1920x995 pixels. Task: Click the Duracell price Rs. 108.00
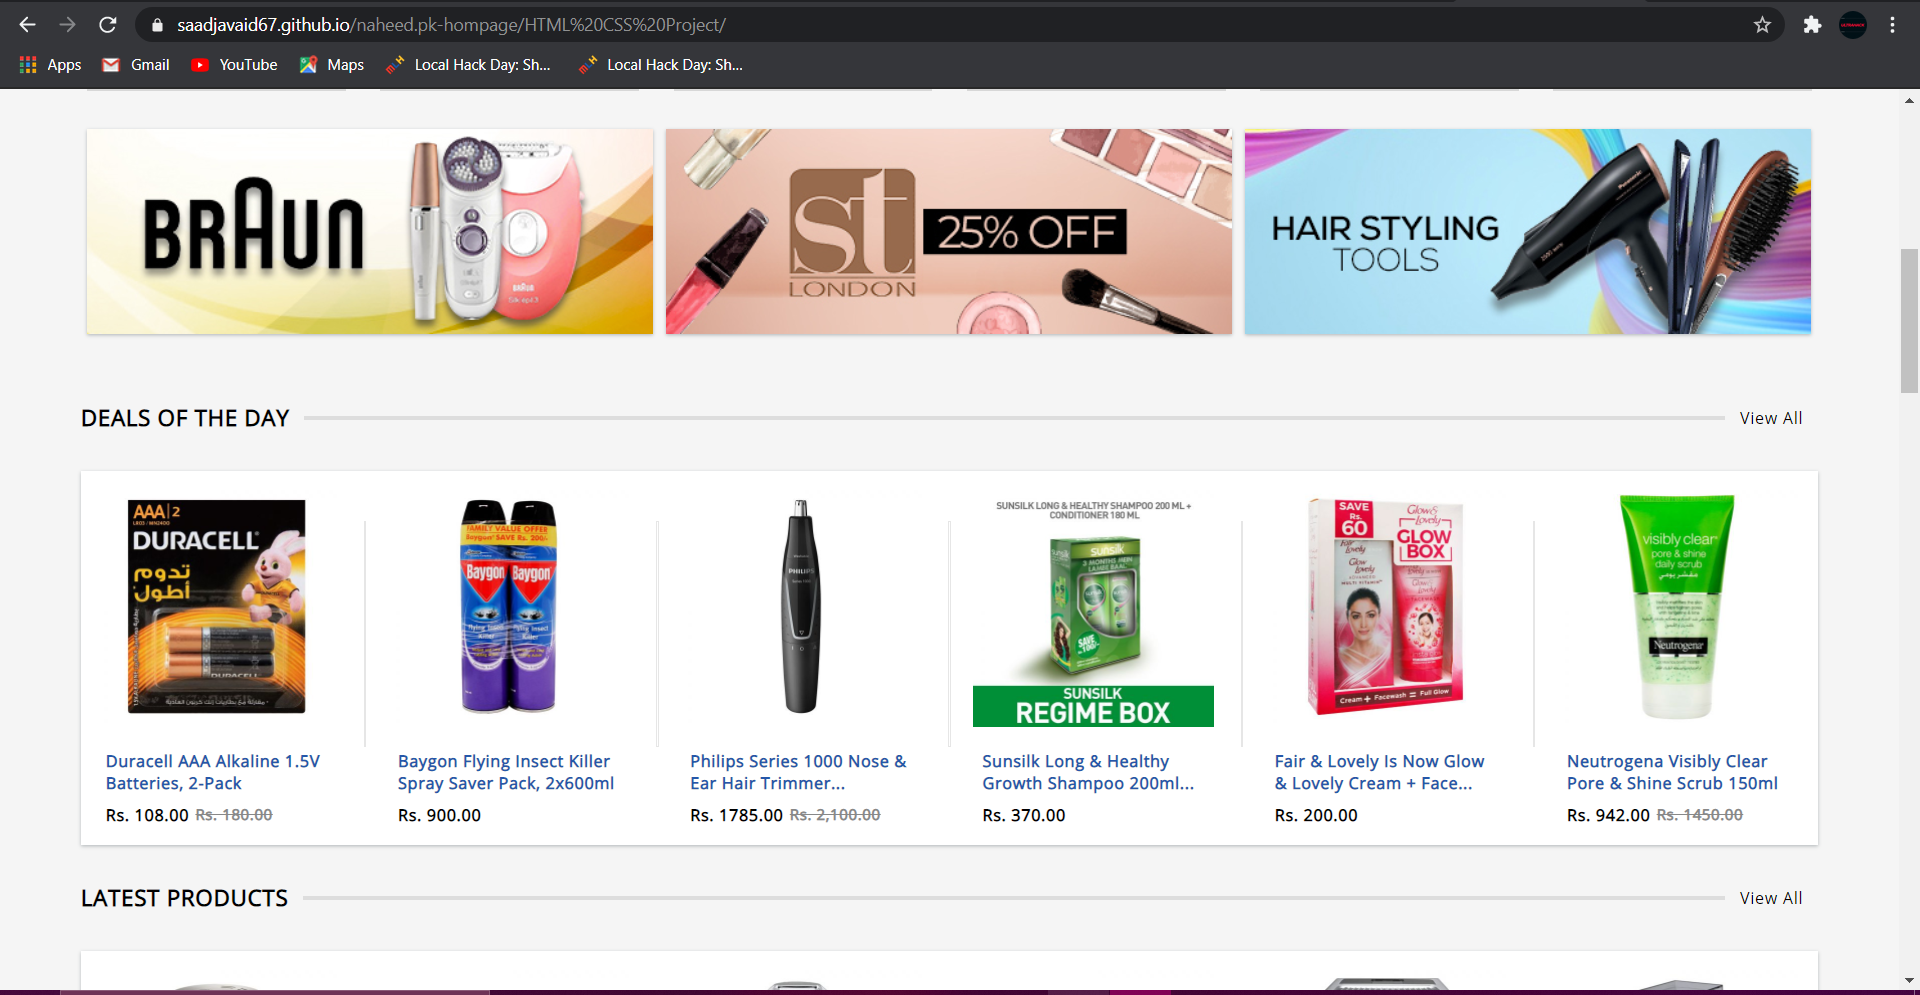(x=147, y=815)
